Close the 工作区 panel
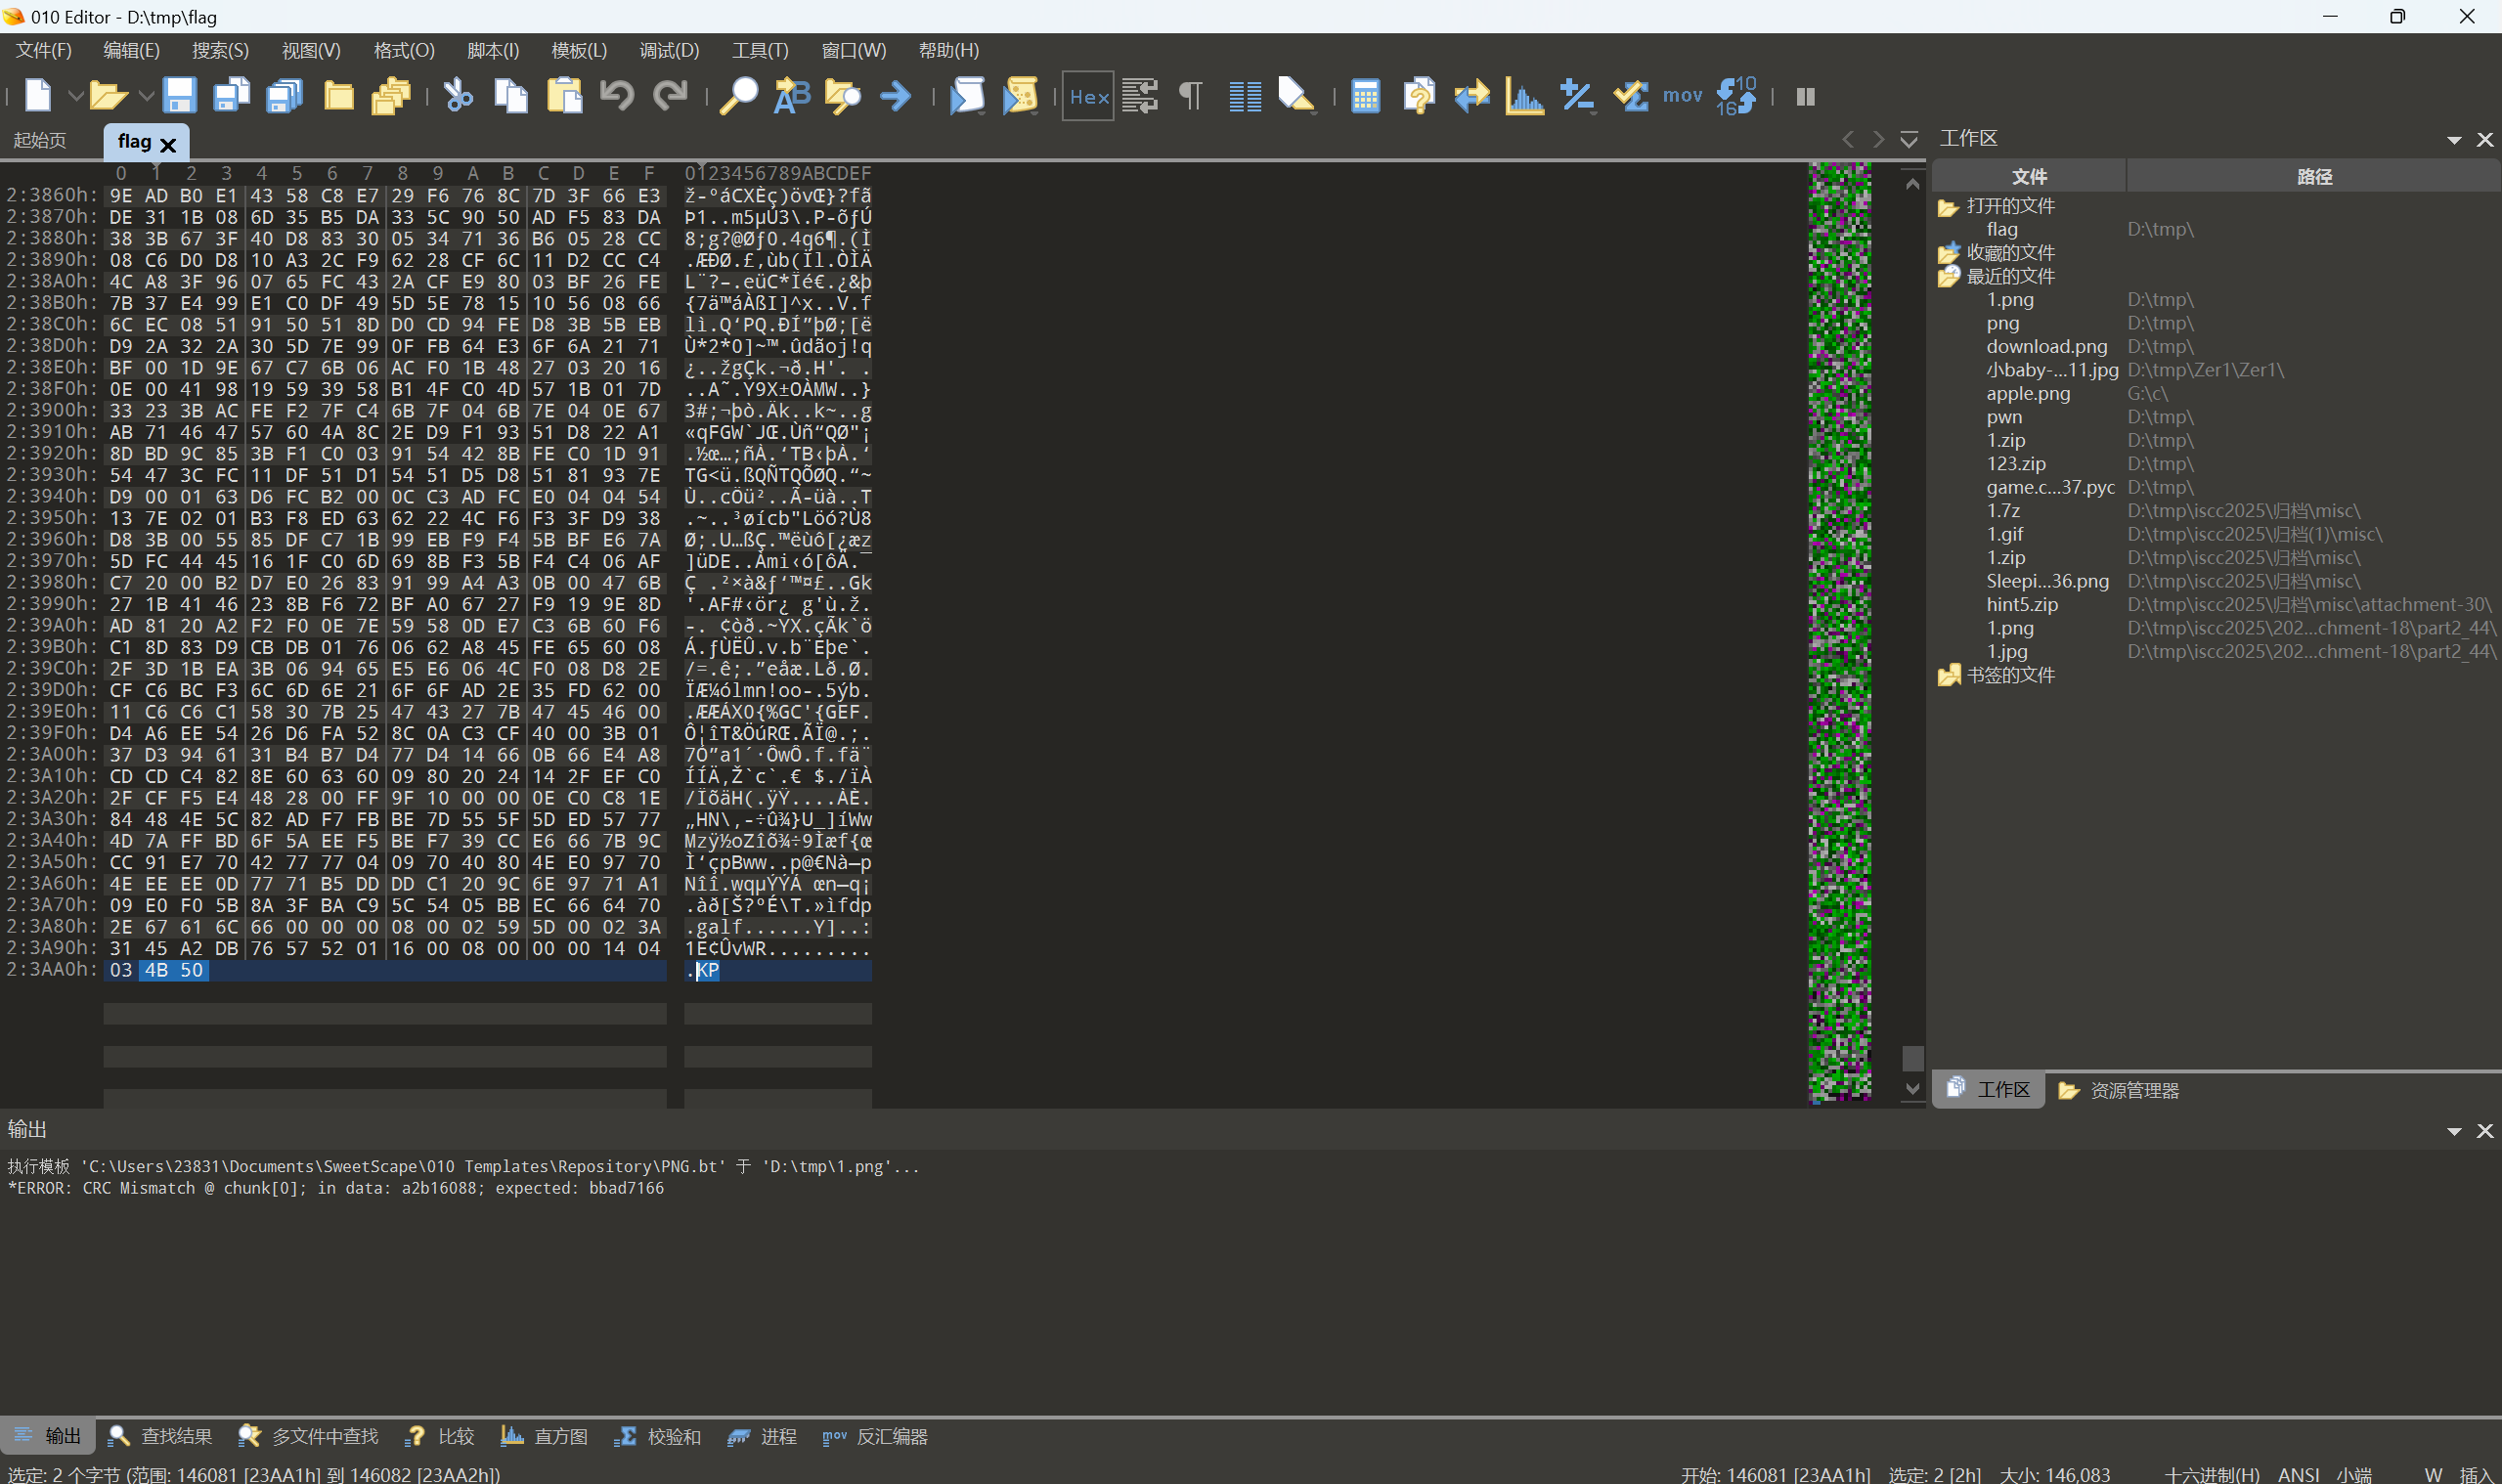Image resolution: width=2502 pixels, height=1484 pixels. (2484, 140)
